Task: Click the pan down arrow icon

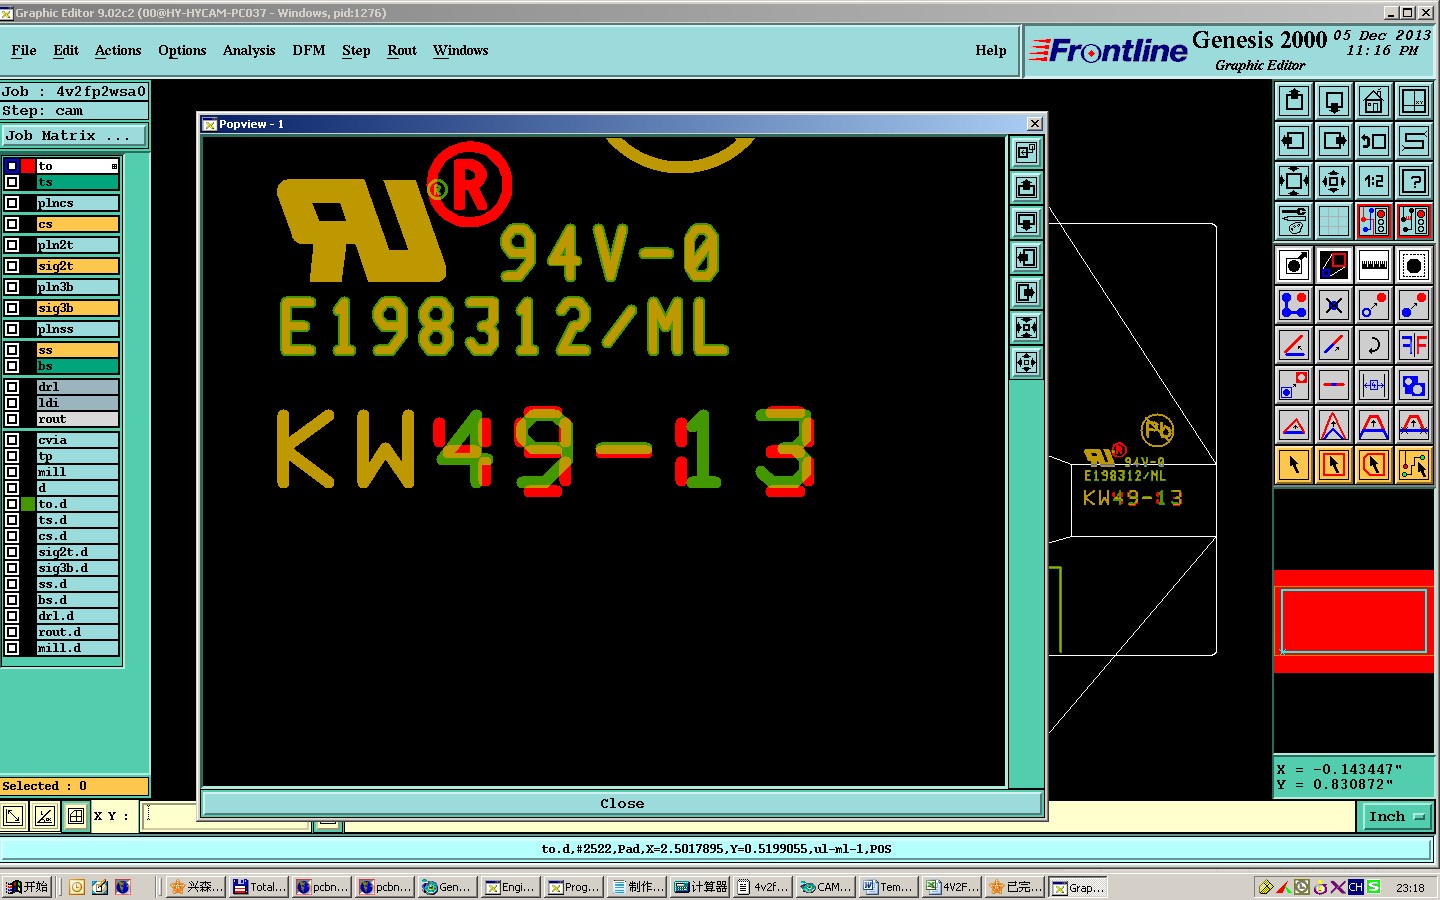Action: 1334,101
